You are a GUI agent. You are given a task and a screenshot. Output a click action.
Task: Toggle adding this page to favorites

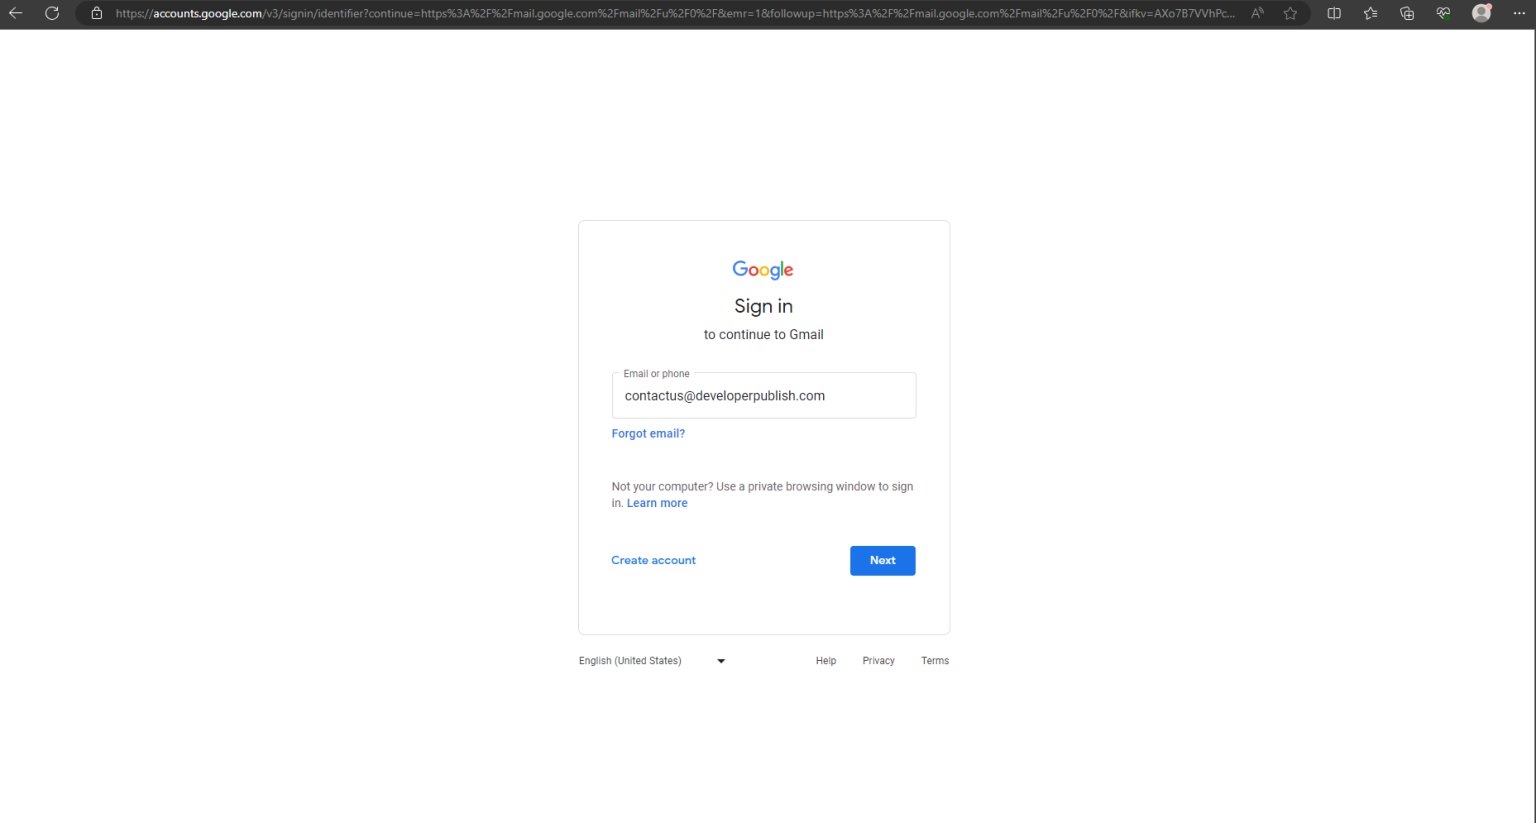pyautogui.click(x=1290, y=13)
